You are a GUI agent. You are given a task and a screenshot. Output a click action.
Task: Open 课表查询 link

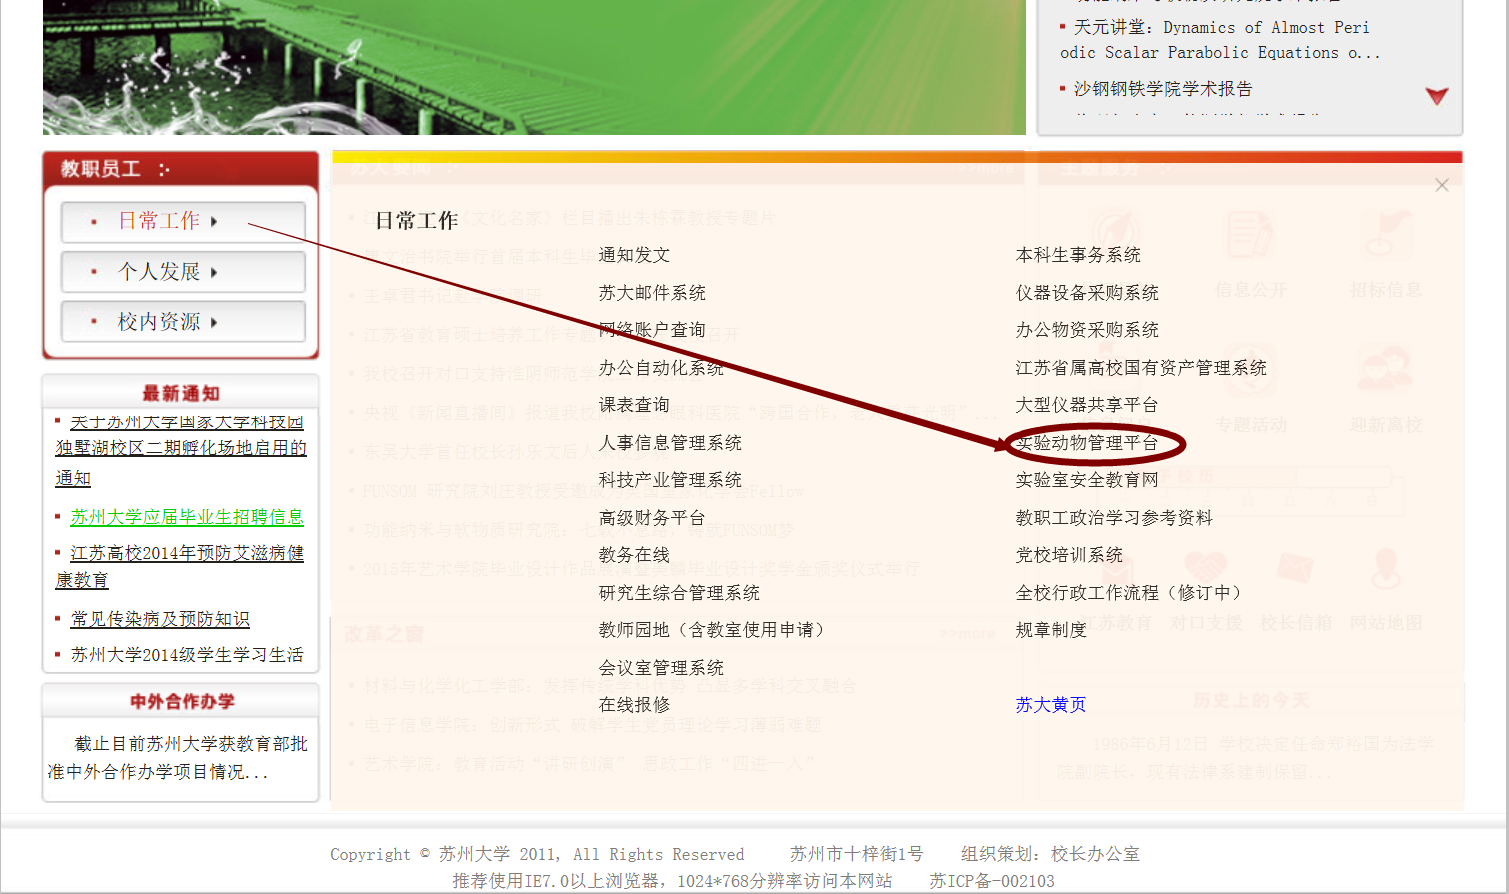click(634, 405)
